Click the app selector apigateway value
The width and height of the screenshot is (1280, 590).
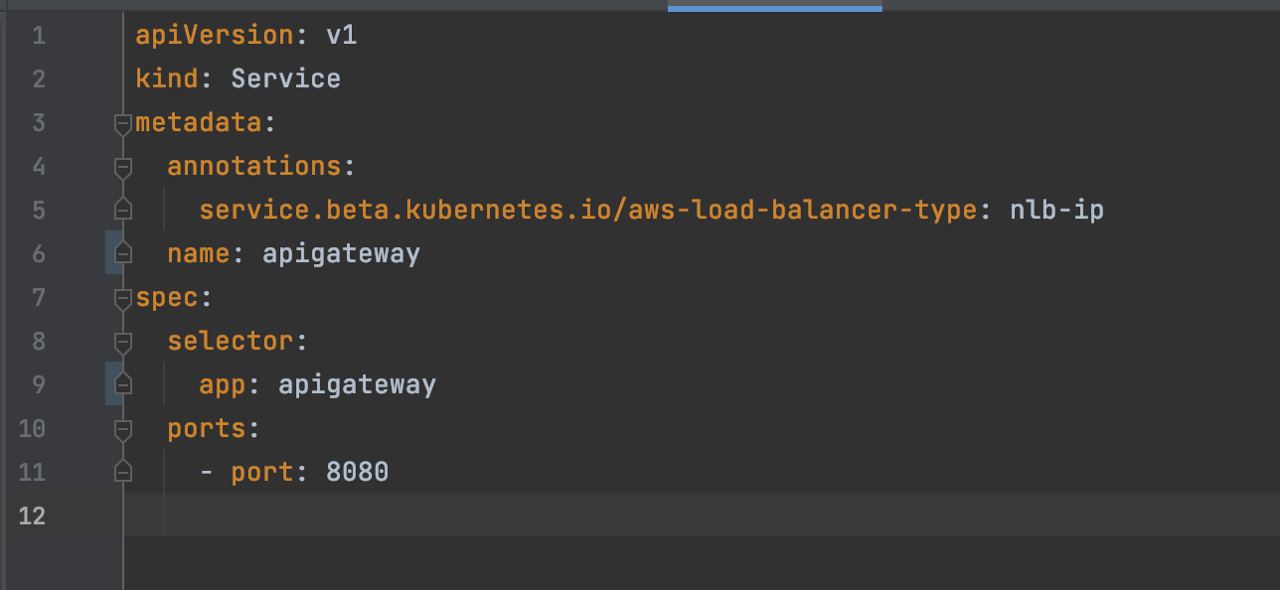[x=357, y=385]
